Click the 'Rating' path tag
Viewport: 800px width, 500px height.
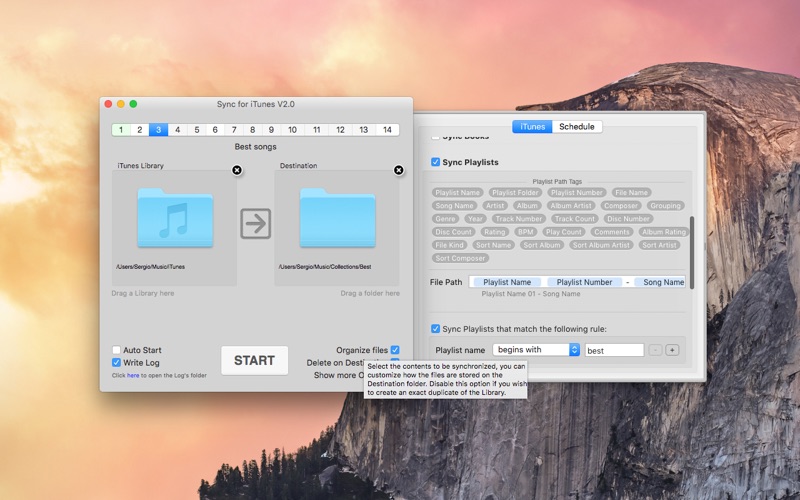point(494,232)
